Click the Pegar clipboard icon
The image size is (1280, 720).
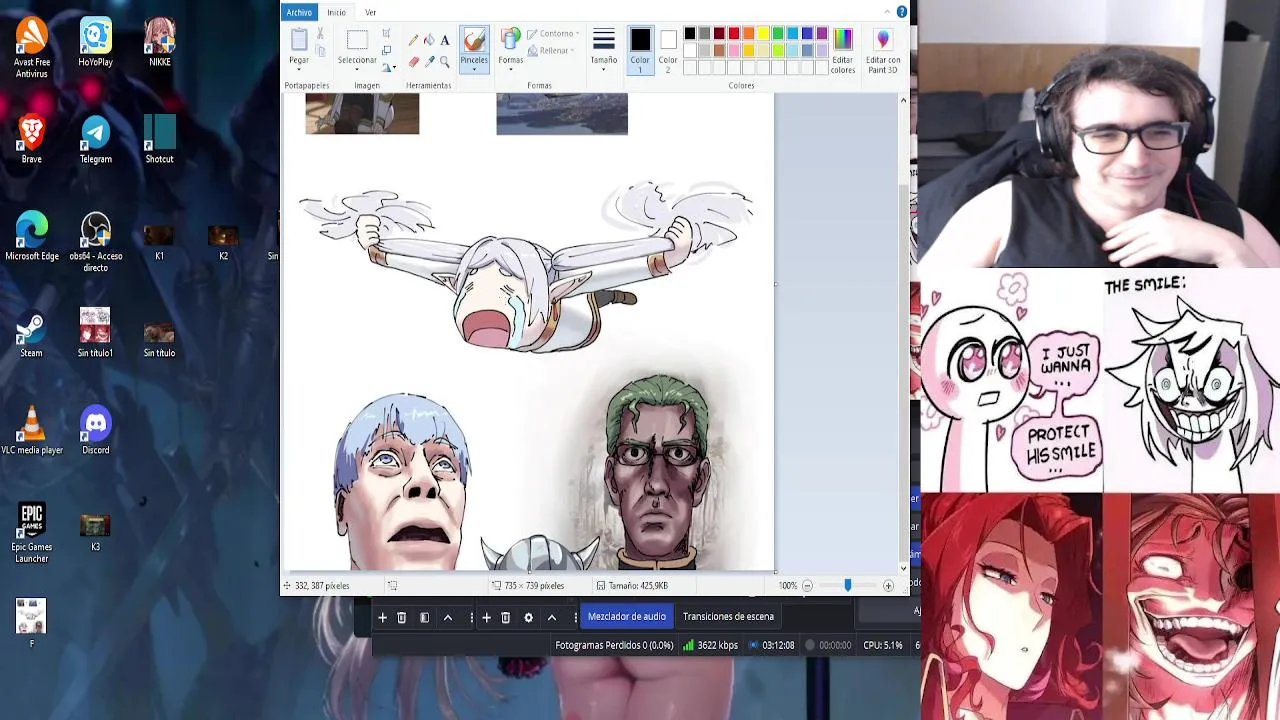click(x=299, y=40)
